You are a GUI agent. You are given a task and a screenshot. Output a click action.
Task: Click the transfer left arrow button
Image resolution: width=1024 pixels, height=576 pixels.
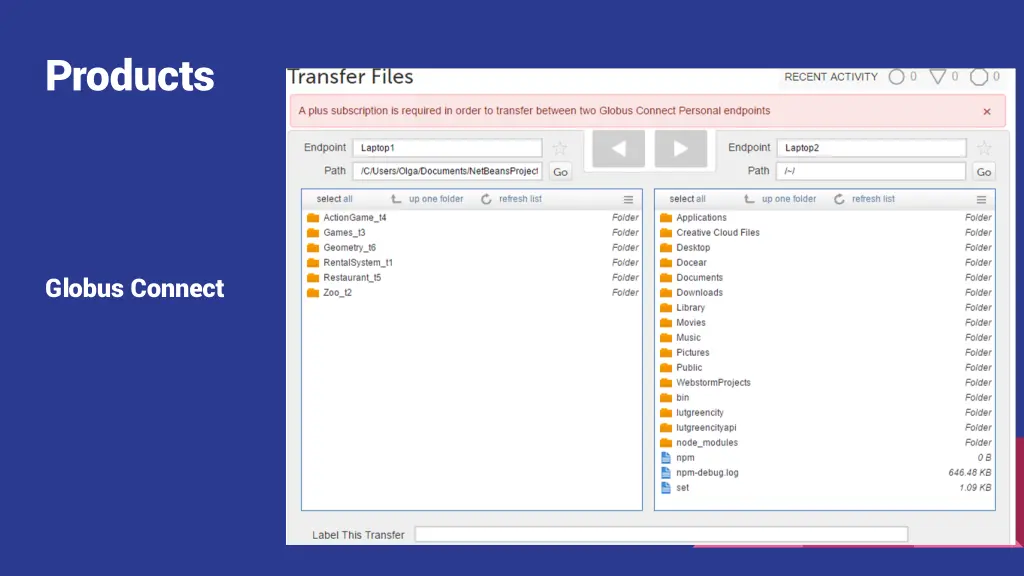point(618,149)
